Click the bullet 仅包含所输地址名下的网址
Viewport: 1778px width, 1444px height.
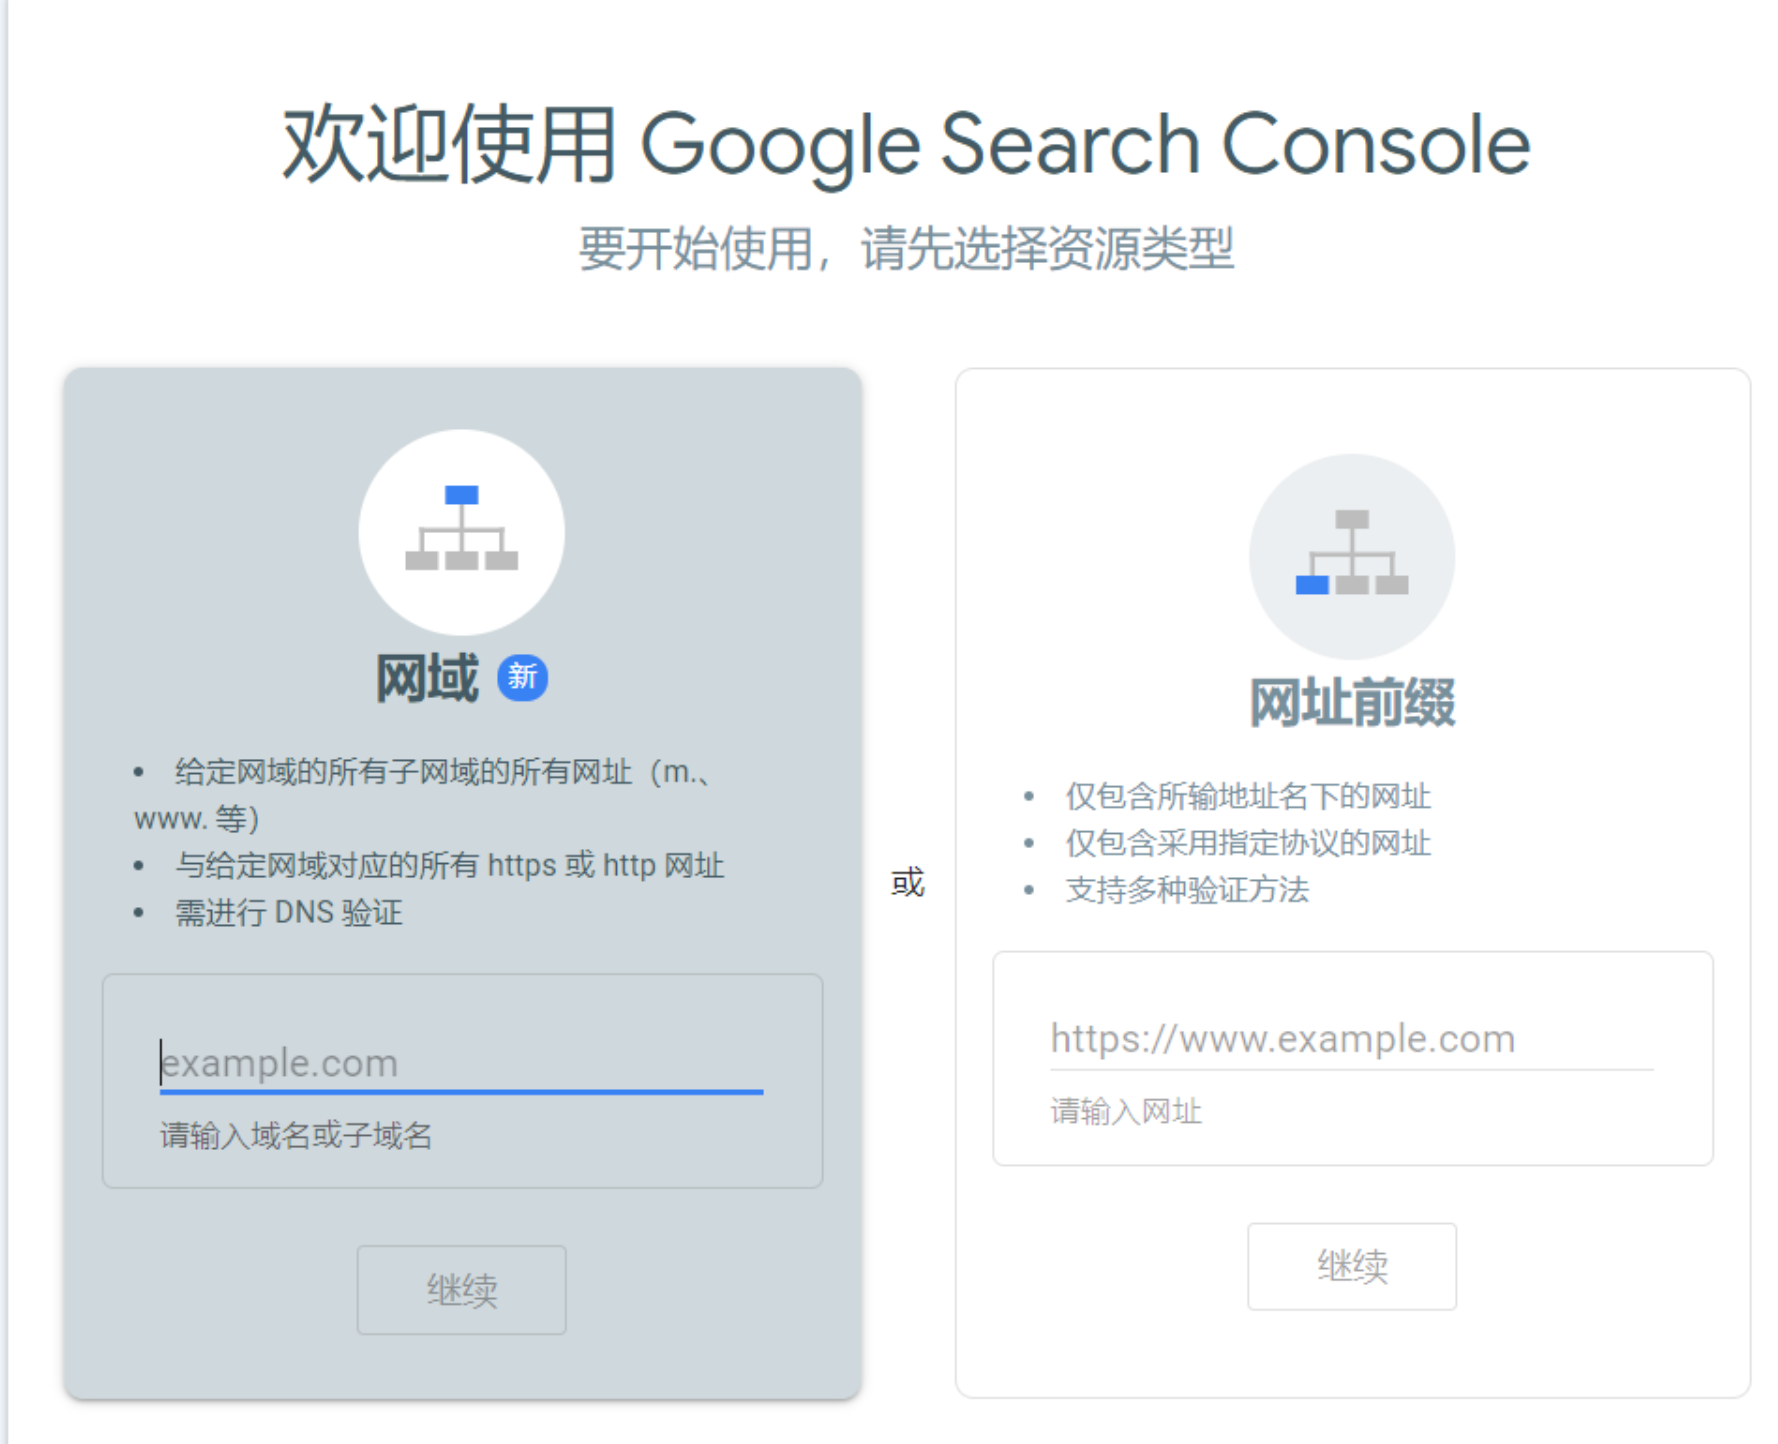pyautogui.click(x=1248, y=796)
